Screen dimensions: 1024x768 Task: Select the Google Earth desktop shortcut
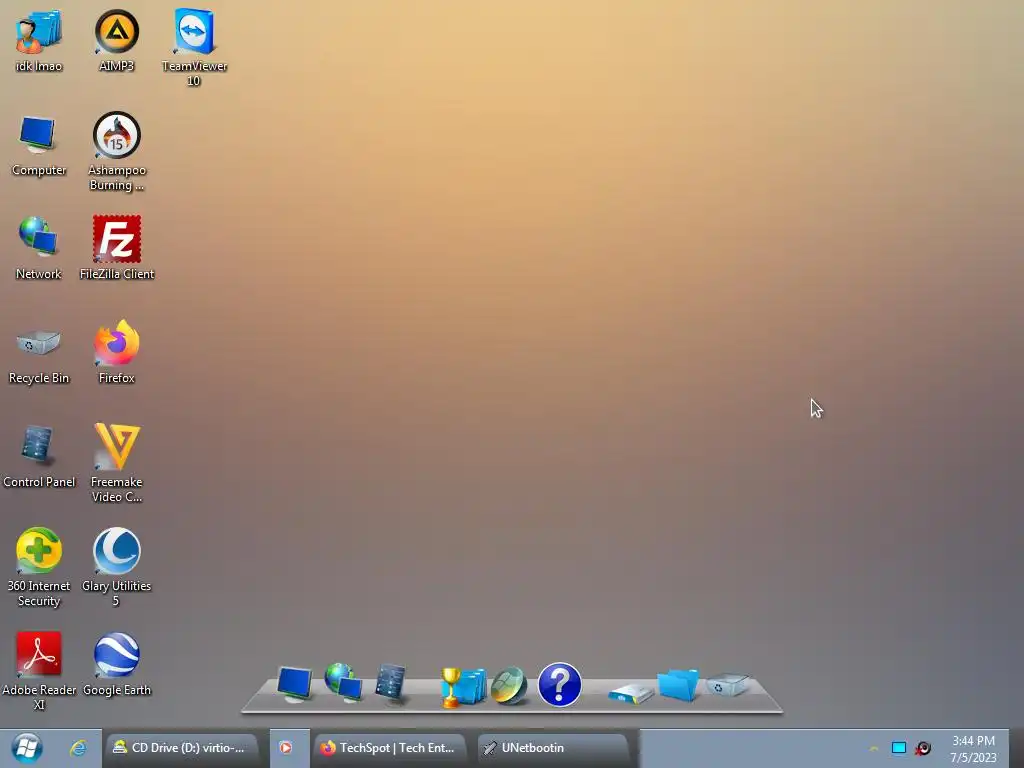(x=116, y=665)
